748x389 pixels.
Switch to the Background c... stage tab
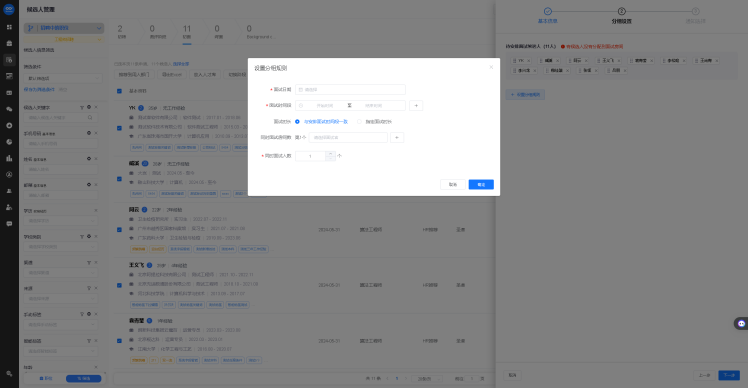coord(260,32)
